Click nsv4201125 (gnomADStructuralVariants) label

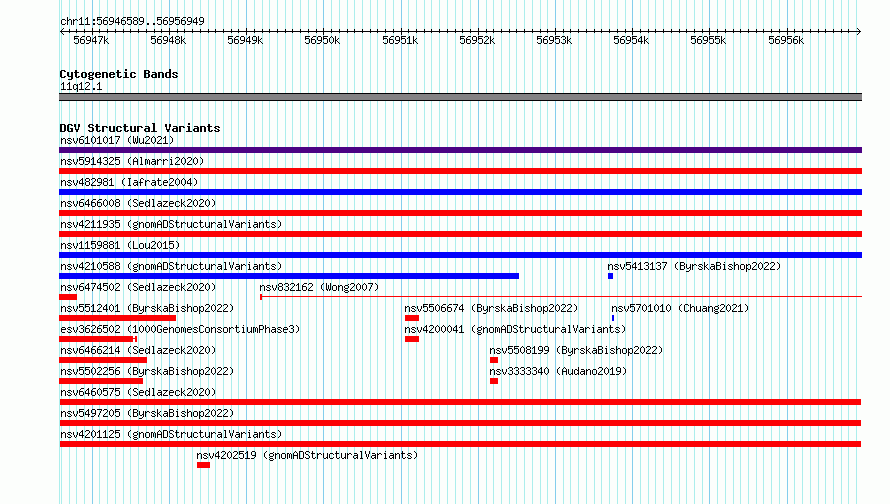coord(171,434)
